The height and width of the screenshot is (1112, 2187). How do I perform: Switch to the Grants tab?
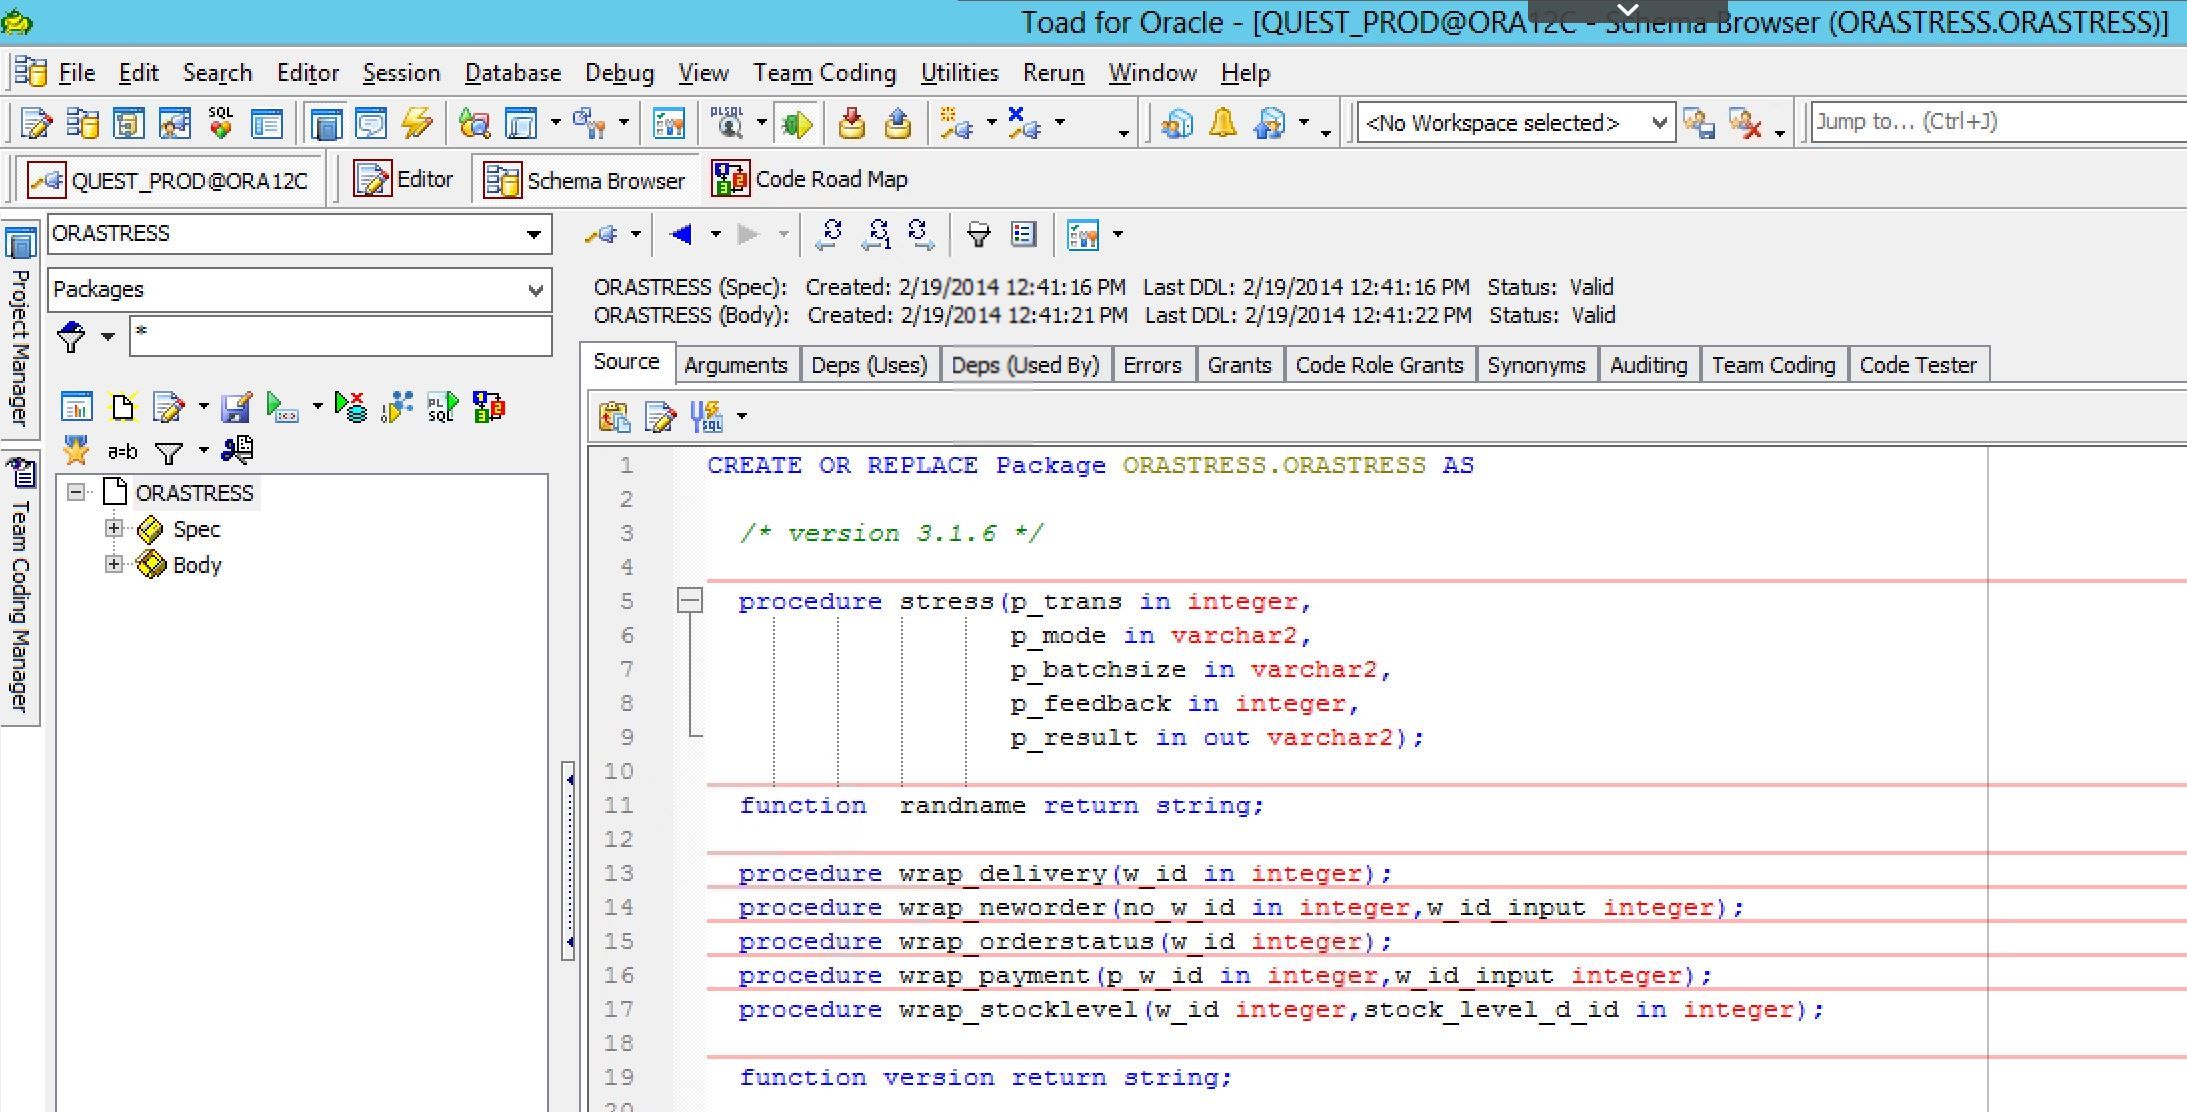click(x=1239, y=365)
